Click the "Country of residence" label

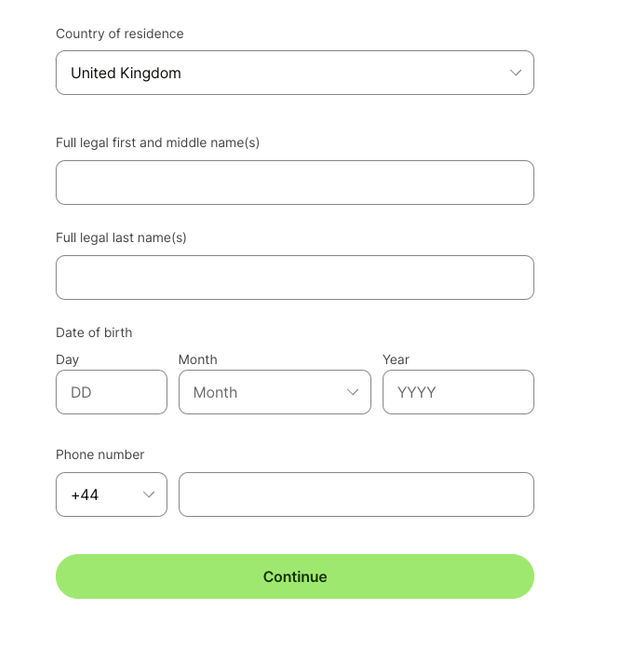tap(120, 34)
